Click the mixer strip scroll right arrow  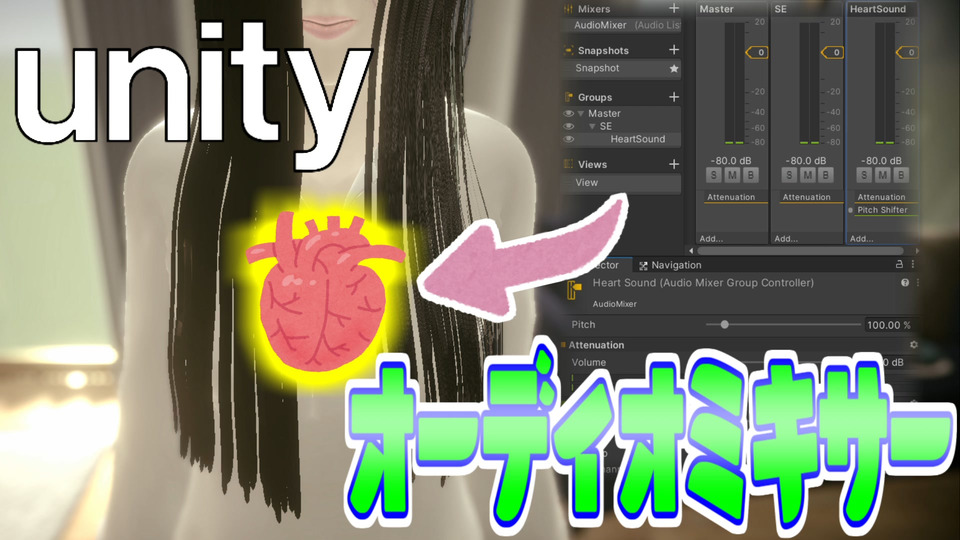pyautogui.click(x=917, y=250)
